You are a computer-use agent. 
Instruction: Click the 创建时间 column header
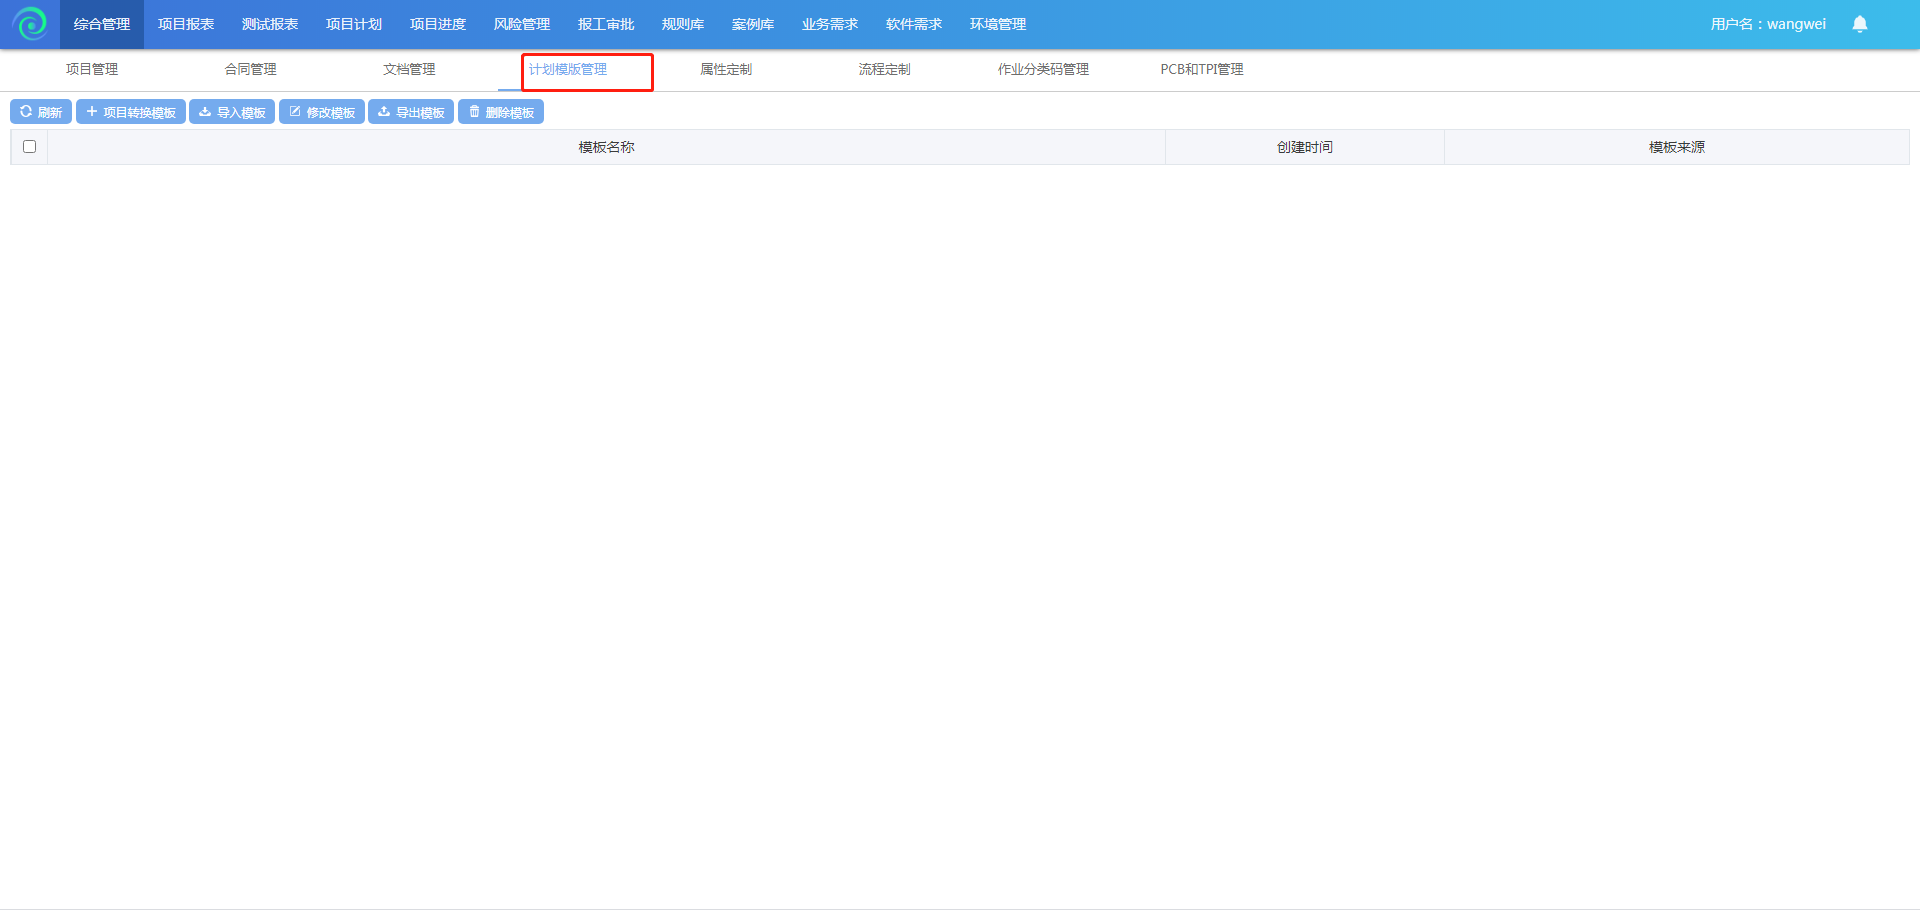pos(1304,147)
